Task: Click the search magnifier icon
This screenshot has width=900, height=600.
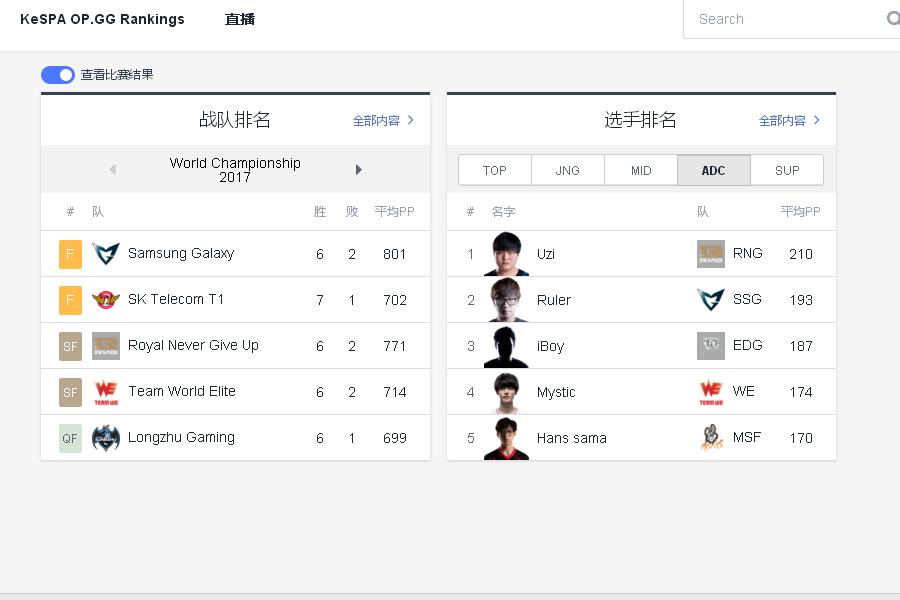Action: pos(893,19)
